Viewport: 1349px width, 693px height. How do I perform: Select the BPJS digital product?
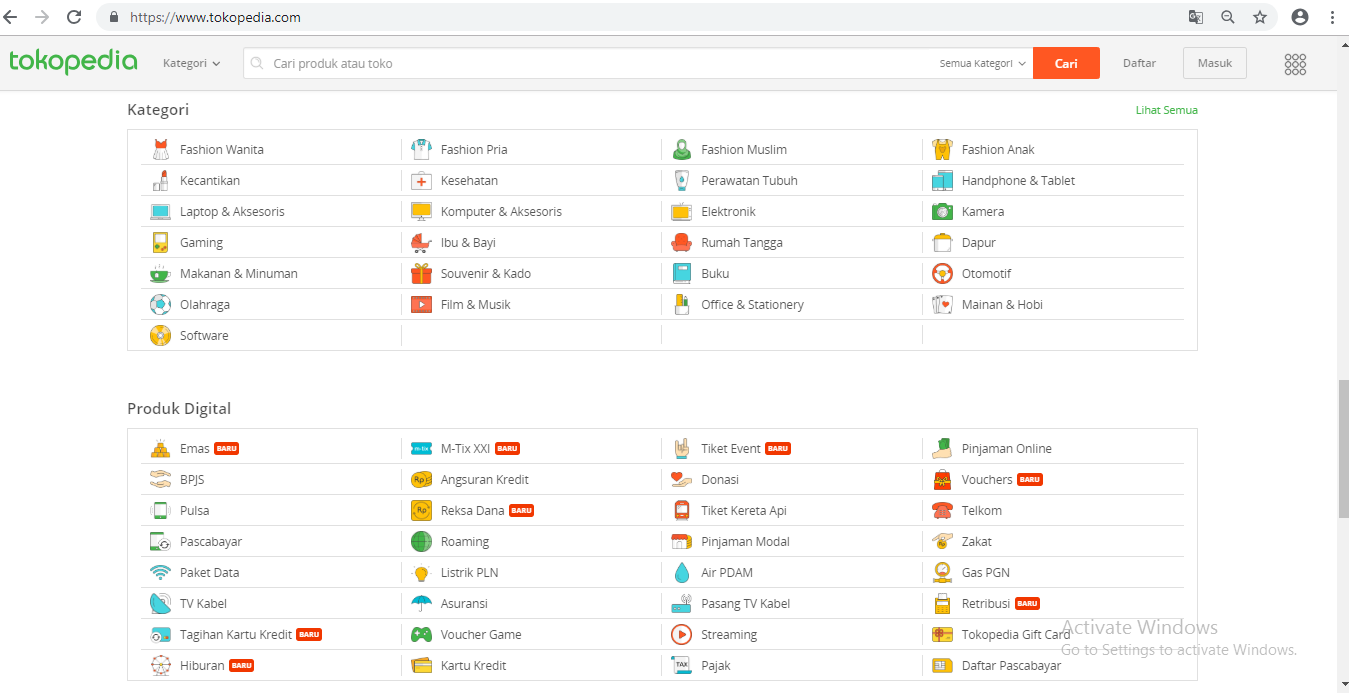pyautogui.click(x=192, y=480)
